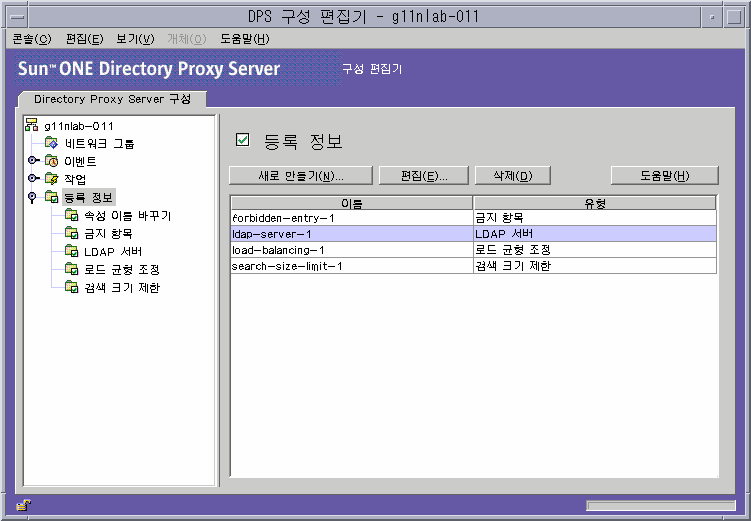
Task: Click the status progress bar at bottom right
Action: point(660,506)
